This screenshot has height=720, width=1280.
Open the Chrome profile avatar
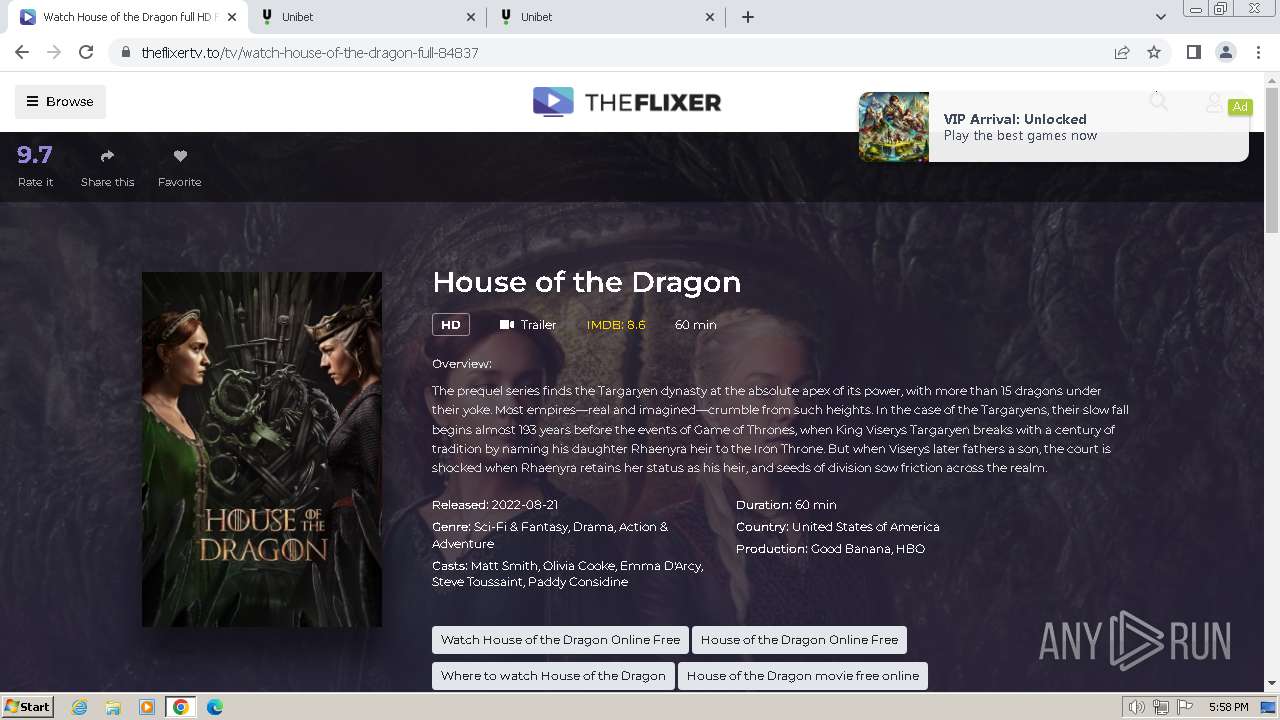1225,52
